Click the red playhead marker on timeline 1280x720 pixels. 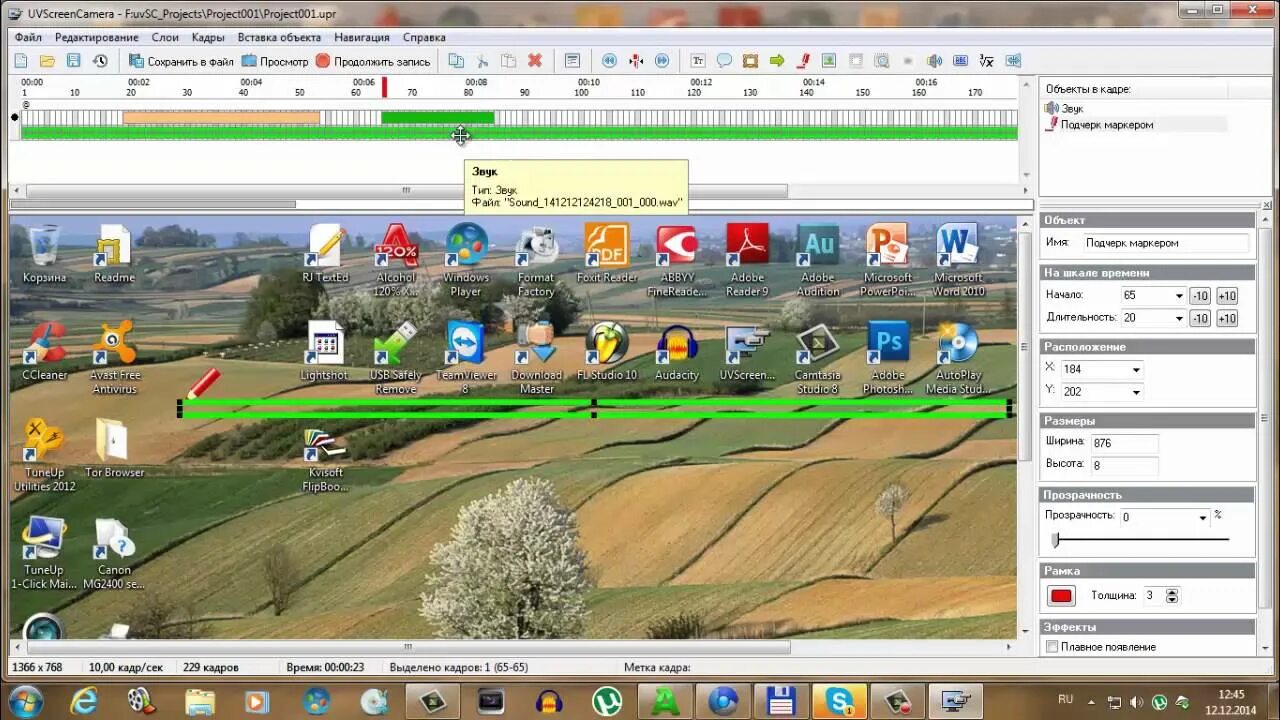(384, 88)
